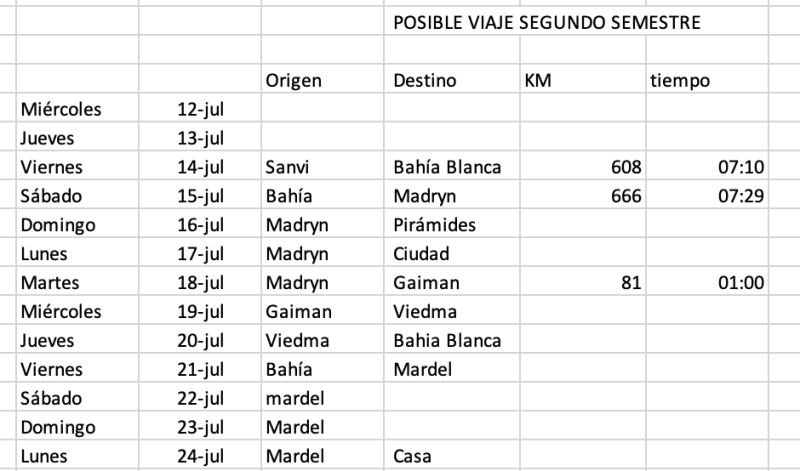Click the cell with value 81
The image size is (800, 471).
(x=583, y=282)
